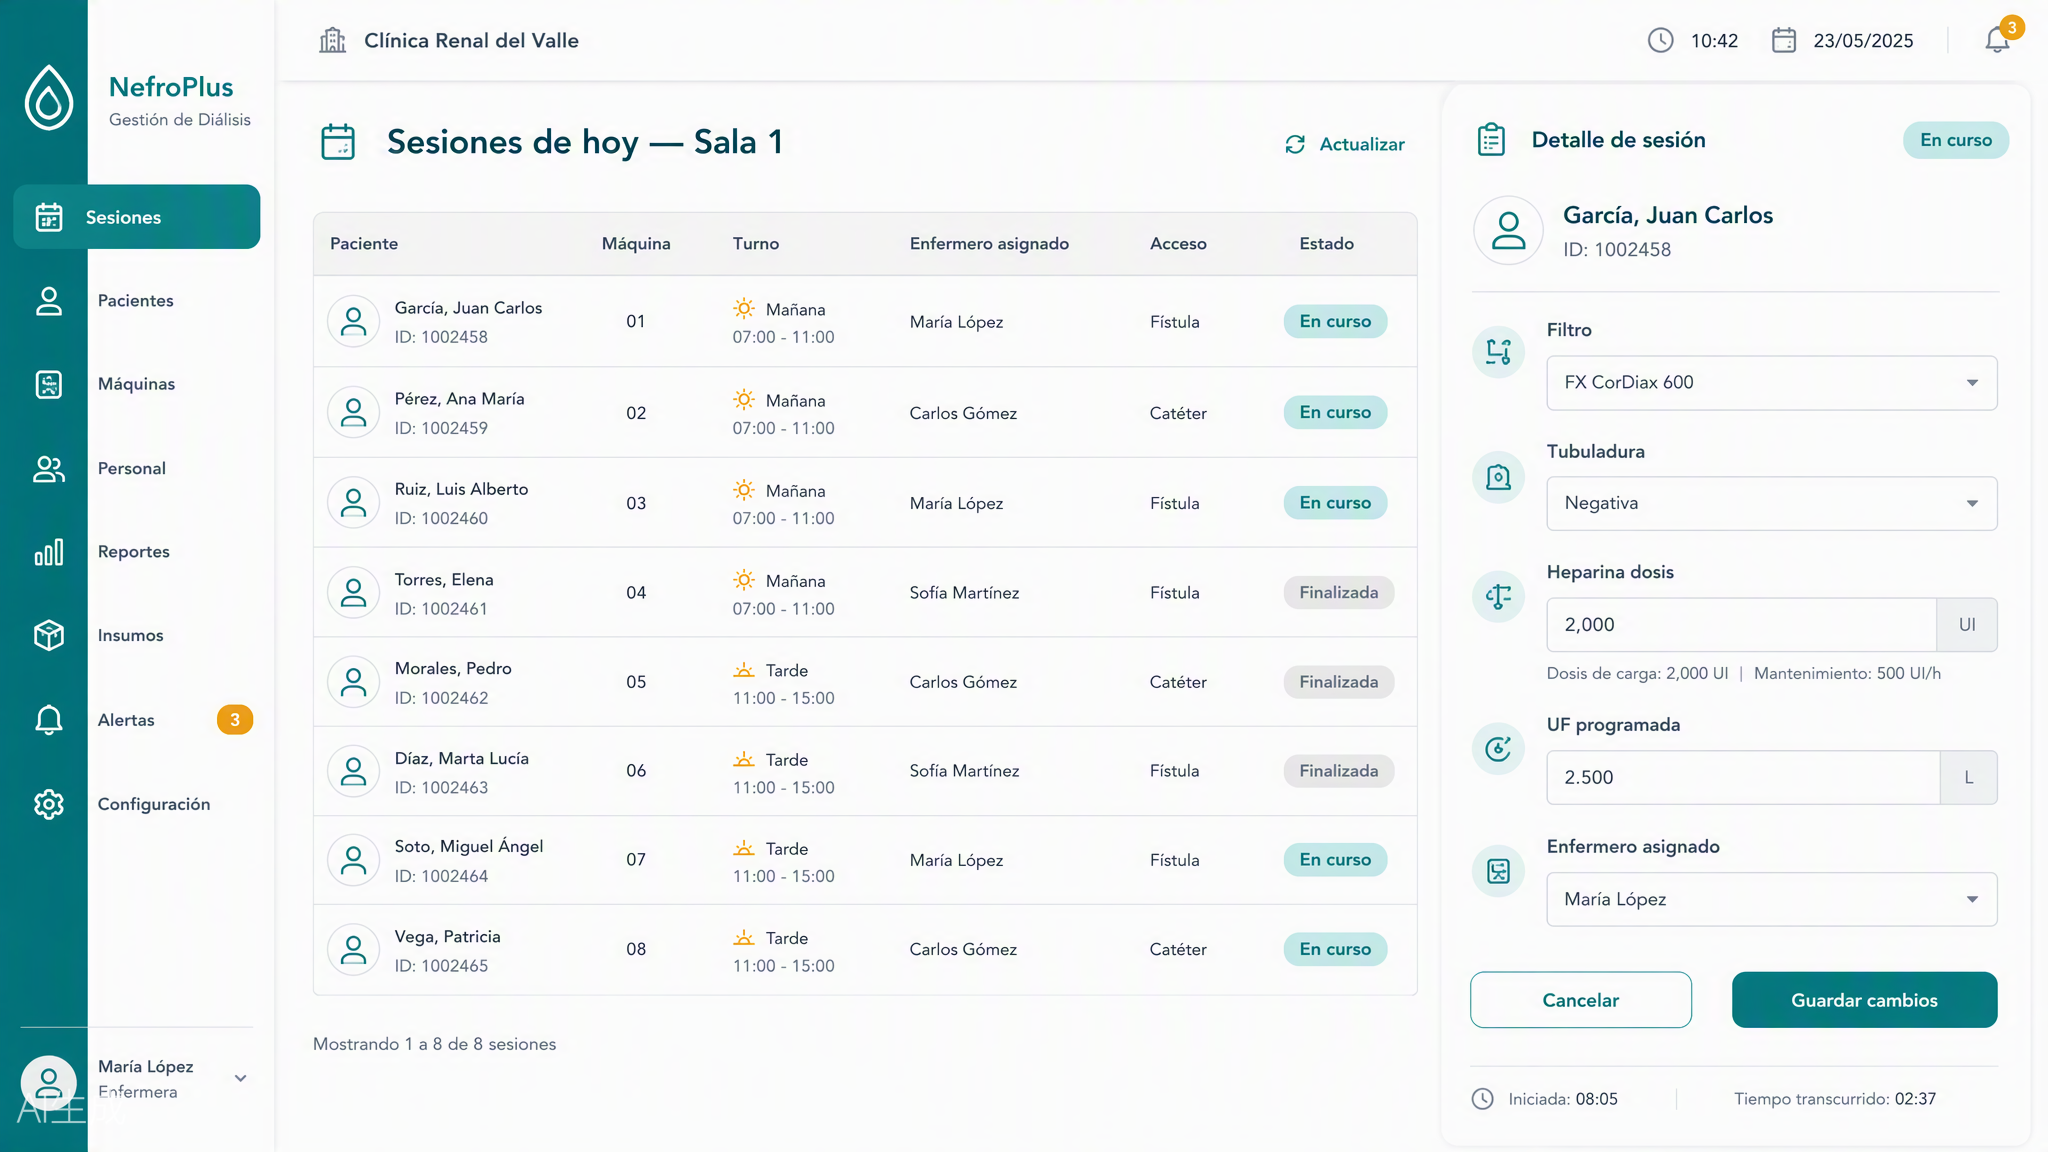Click the Alertas bell icon in sidebar
The width and height of the screenshot is (2048, 1152).
[x=49, y=720]
